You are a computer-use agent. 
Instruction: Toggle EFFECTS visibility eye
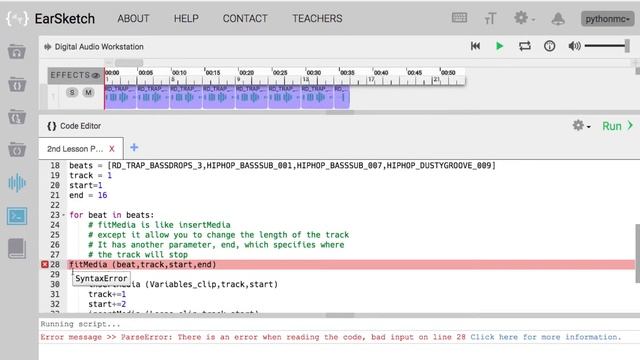point(96,76)
